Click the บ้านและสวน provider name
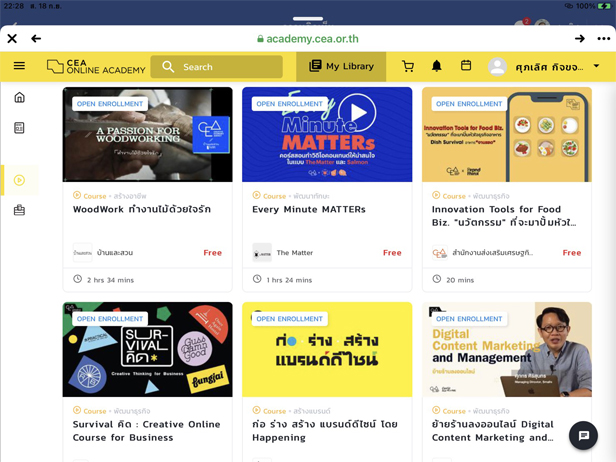 coord(115,253)
